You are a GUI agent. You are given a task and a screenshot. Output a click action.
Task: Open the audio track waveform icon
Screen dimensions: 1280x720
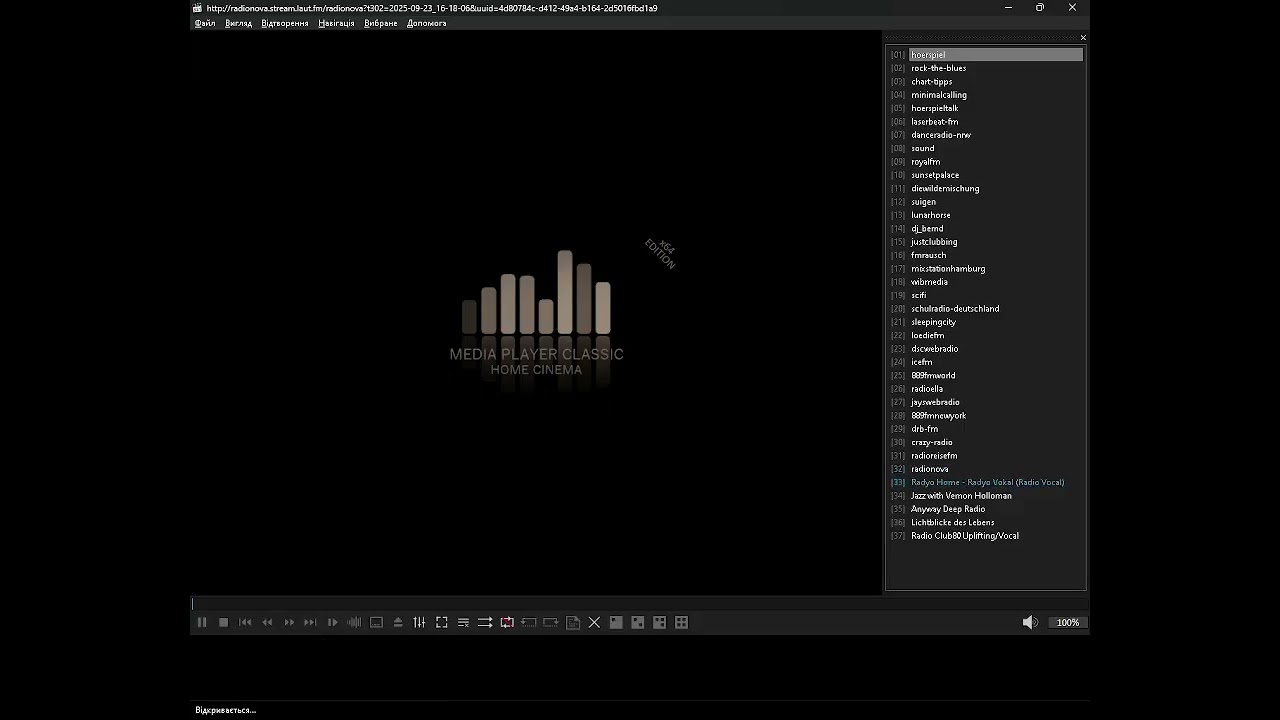pyautogui.click(x=354, y=622)
